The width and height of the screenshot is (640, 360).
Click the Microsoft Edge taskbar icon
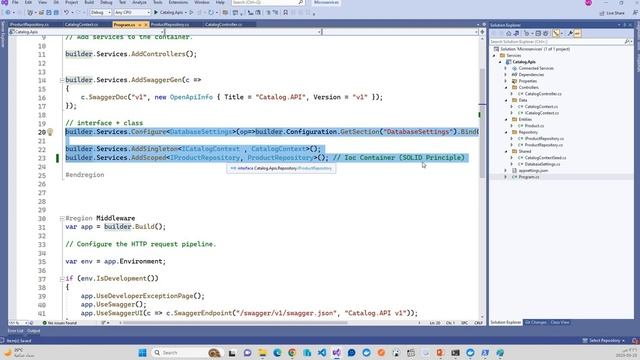277,353
